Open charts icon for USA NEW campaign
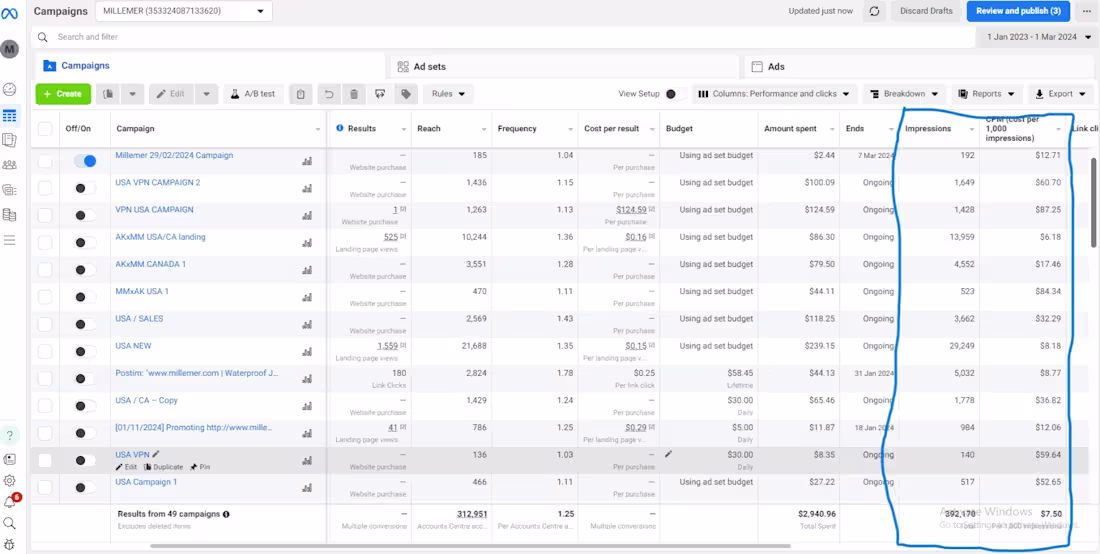Screen dimensions: 1100x554 (x=307, y=351)
